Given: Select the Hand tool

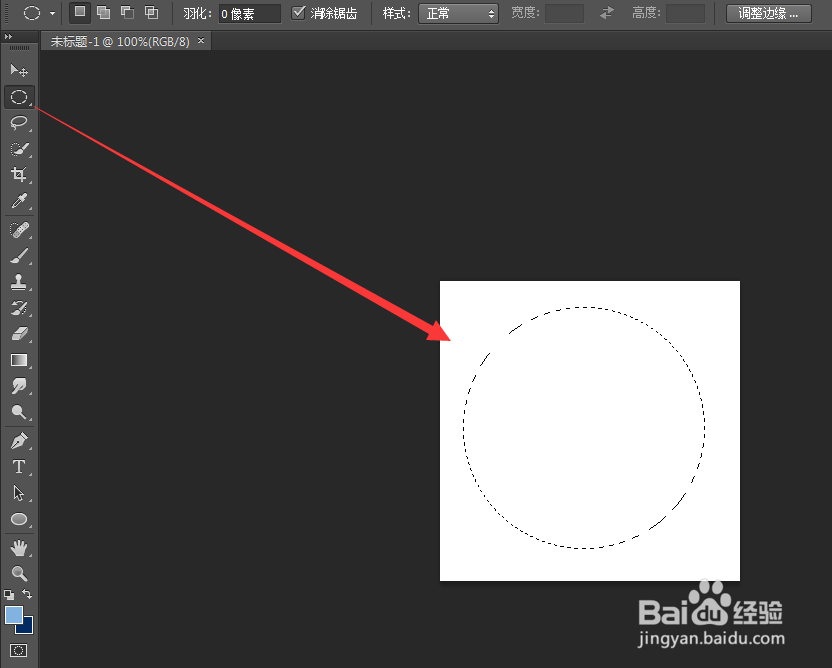Looking at the screenshot, I should (19, 548).
